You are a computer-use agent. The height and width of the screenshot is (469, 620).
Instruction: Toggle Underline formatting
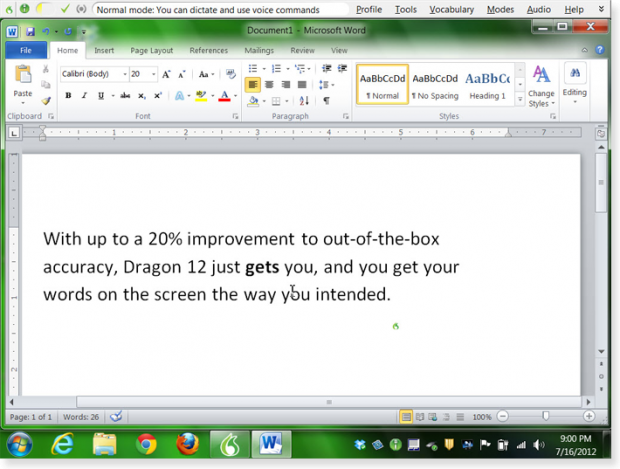101,95
